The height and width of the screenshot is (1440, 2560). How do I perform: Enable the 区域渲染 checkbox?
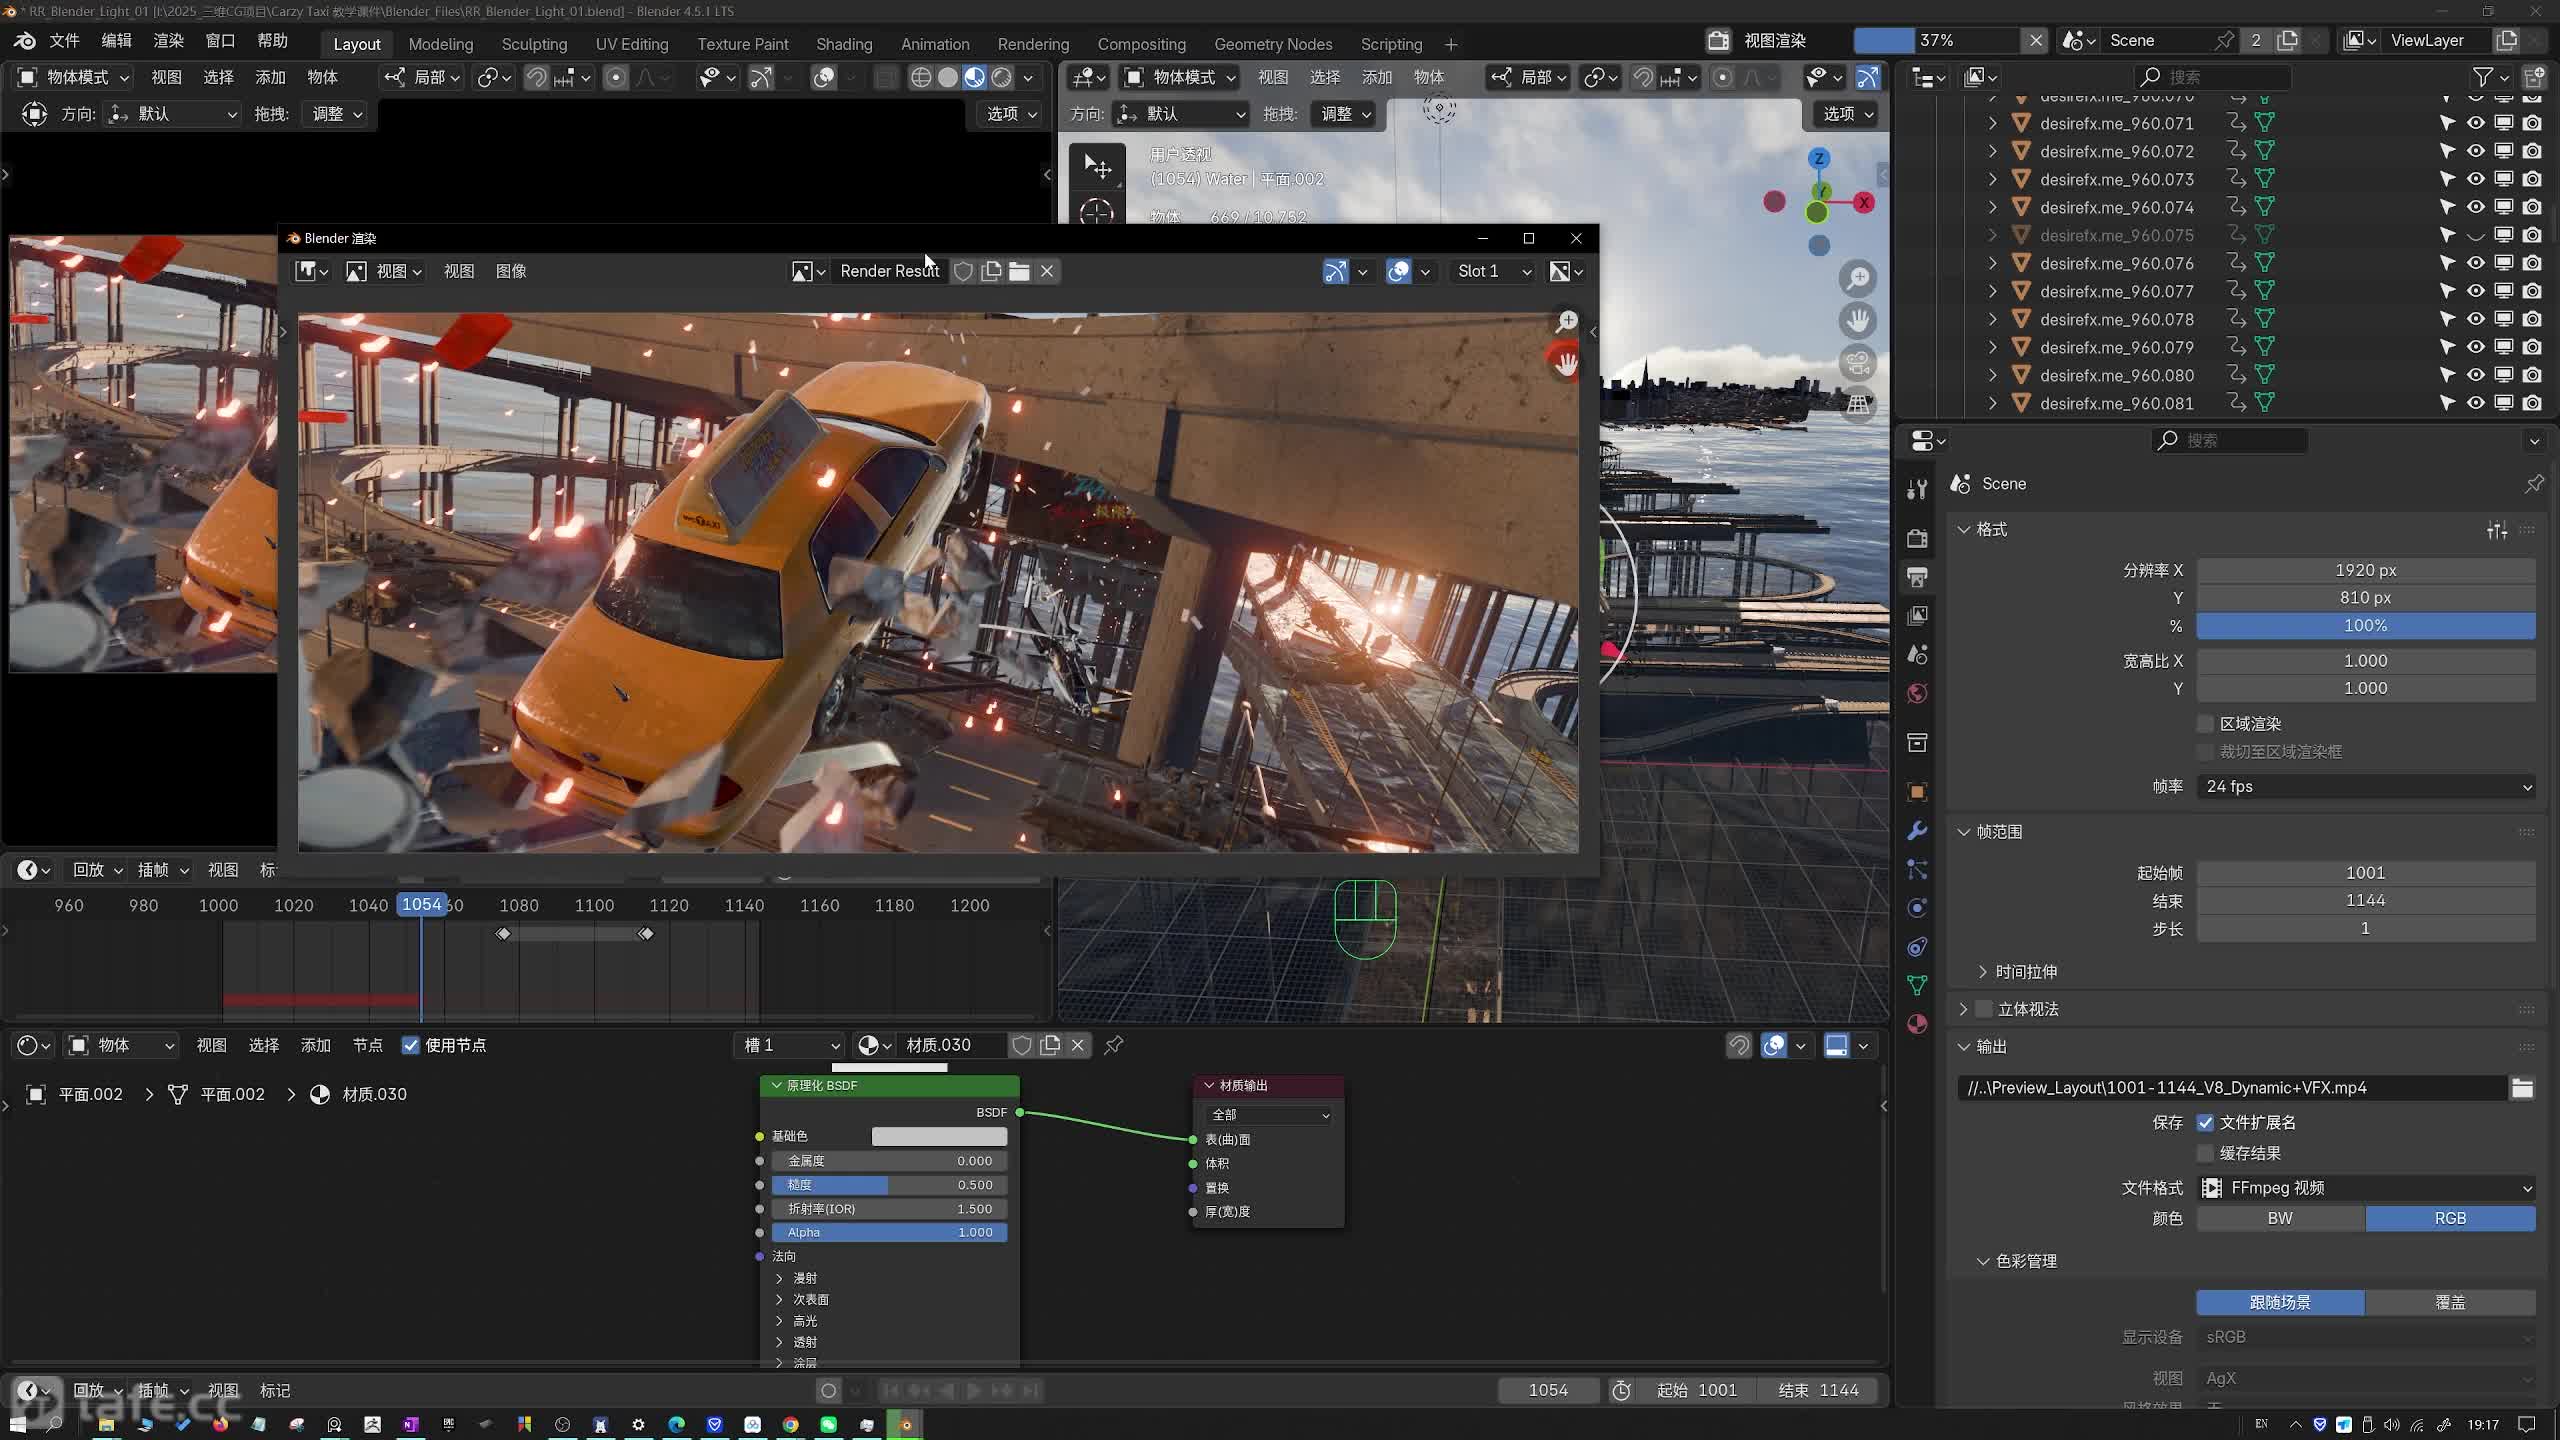point(2205,723)
